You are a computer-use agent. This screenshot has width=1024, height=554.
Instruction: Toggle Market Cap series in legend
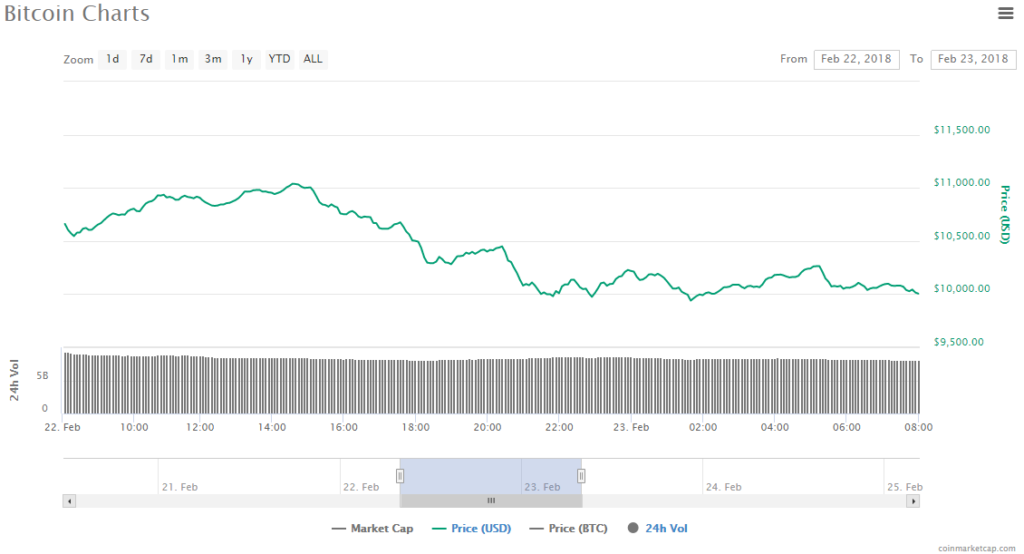[x=372, y=528]
